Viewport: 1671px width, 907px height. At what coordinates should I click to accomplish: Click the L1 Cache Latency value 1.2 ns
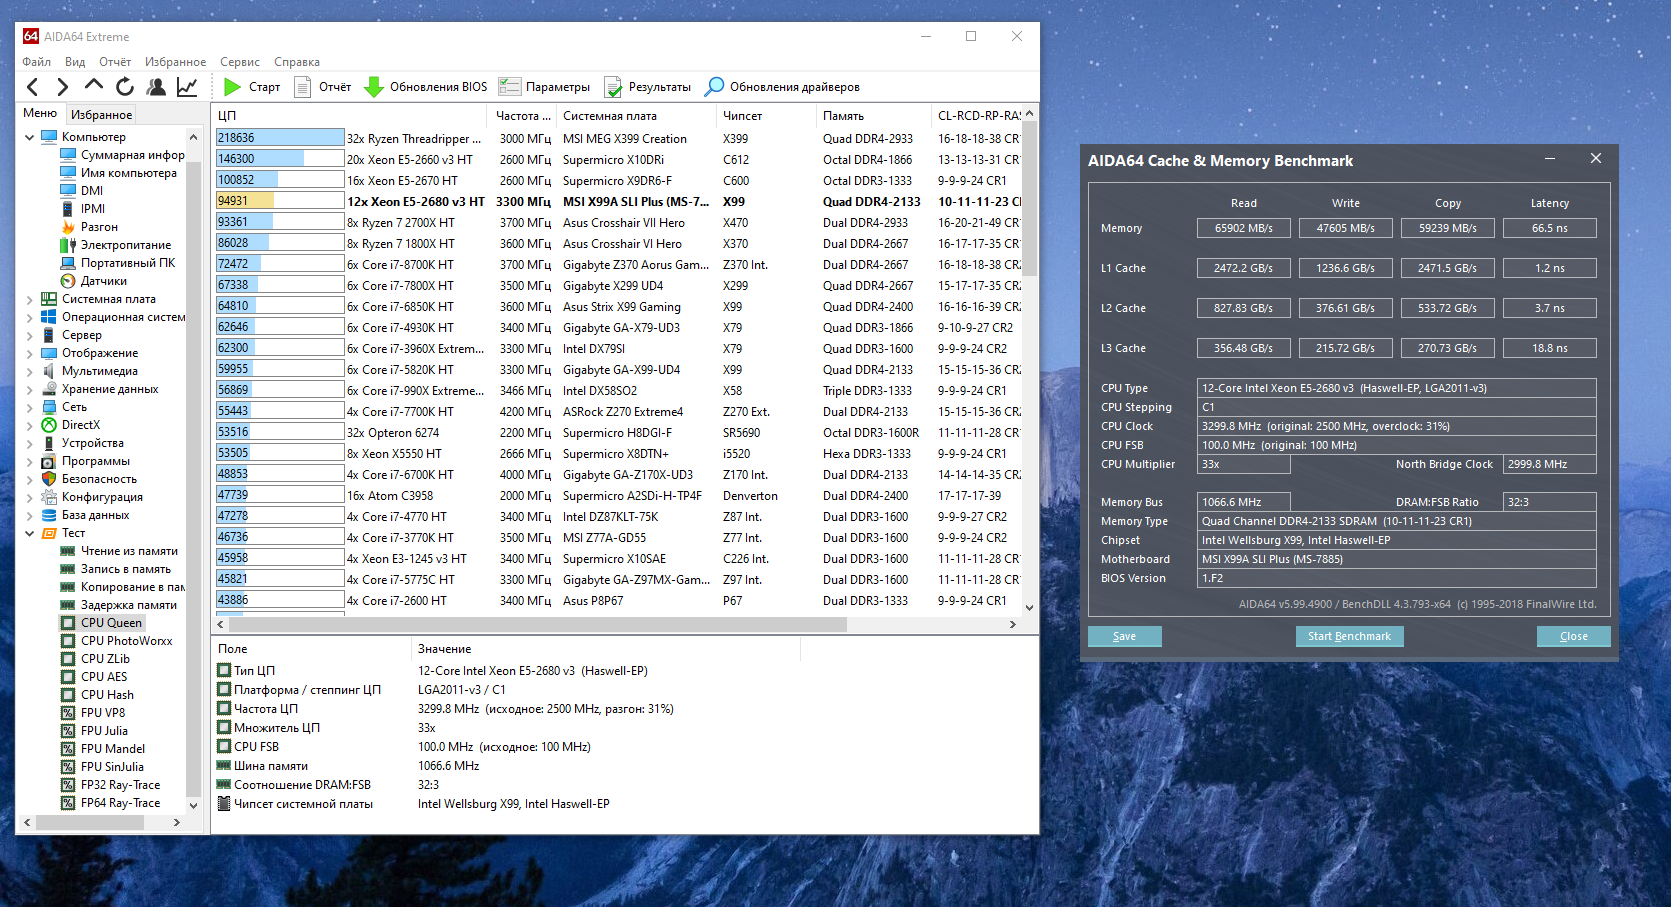1550,268
